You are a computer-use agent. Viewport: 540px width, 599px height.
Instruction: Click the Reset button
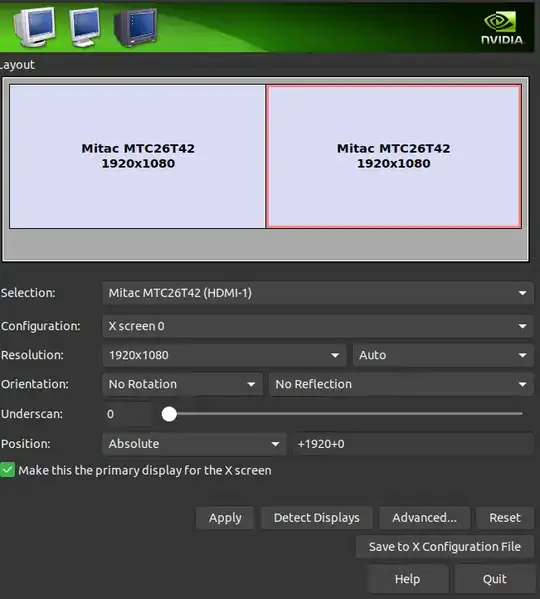tap(505, 518)
